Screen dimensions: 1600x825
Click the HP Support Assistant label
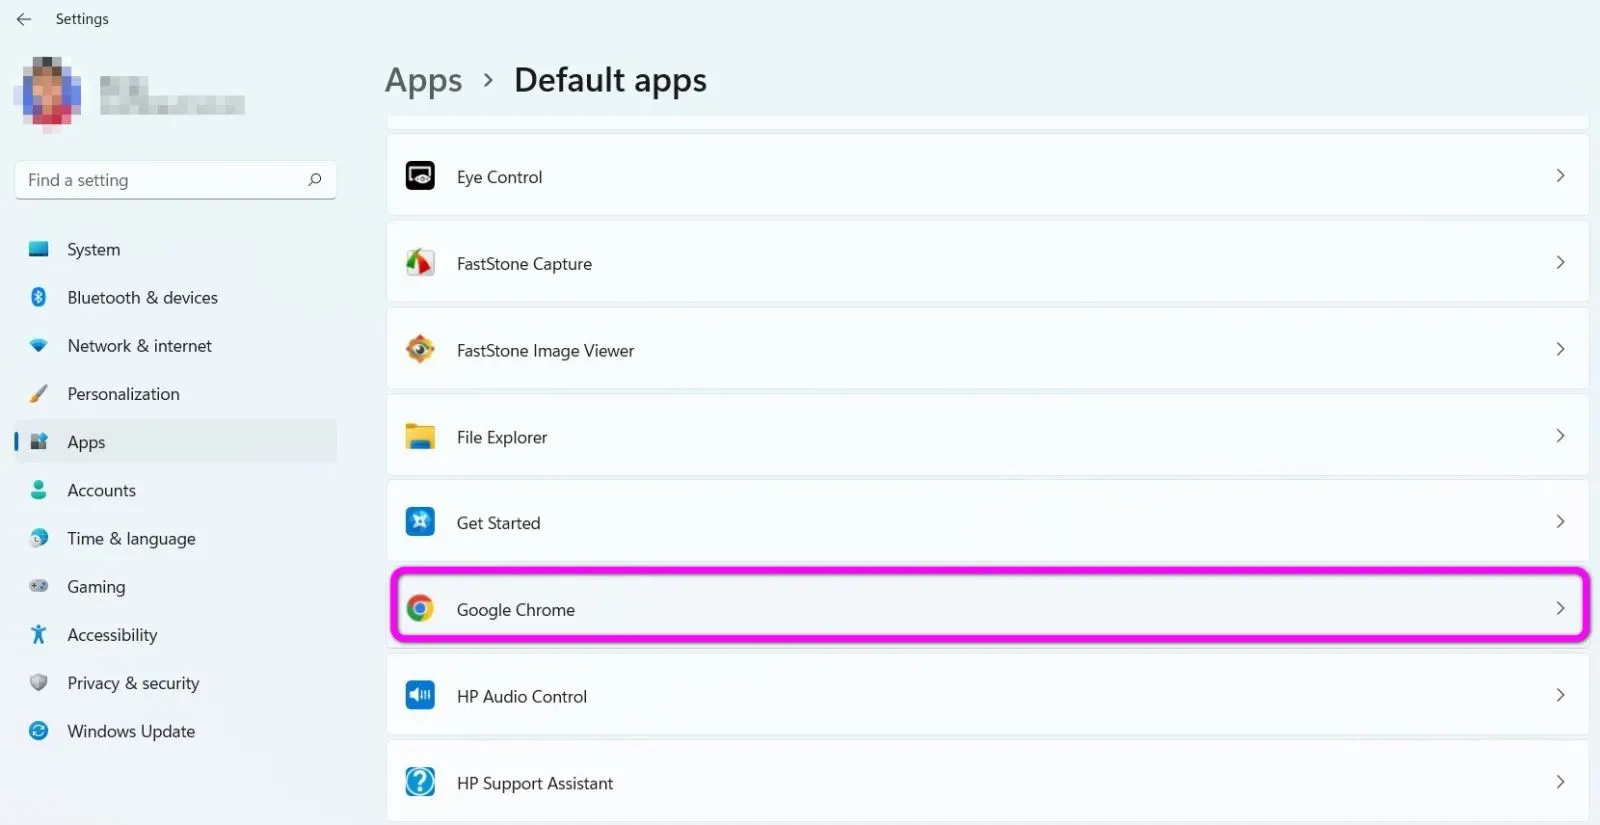(x=534, y=784)
